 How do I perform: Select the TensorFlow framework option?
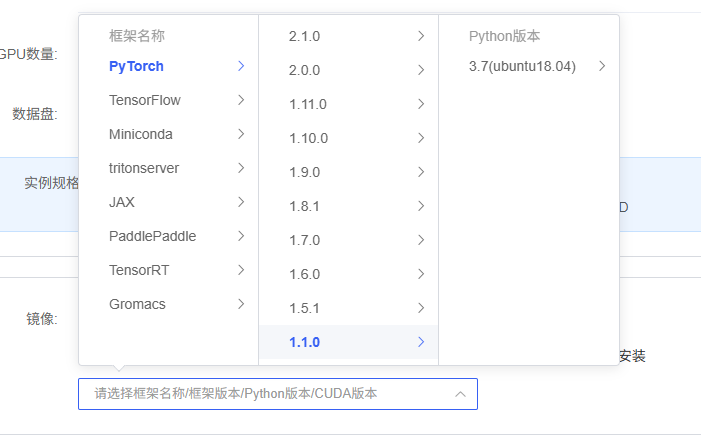pos(168,100)
